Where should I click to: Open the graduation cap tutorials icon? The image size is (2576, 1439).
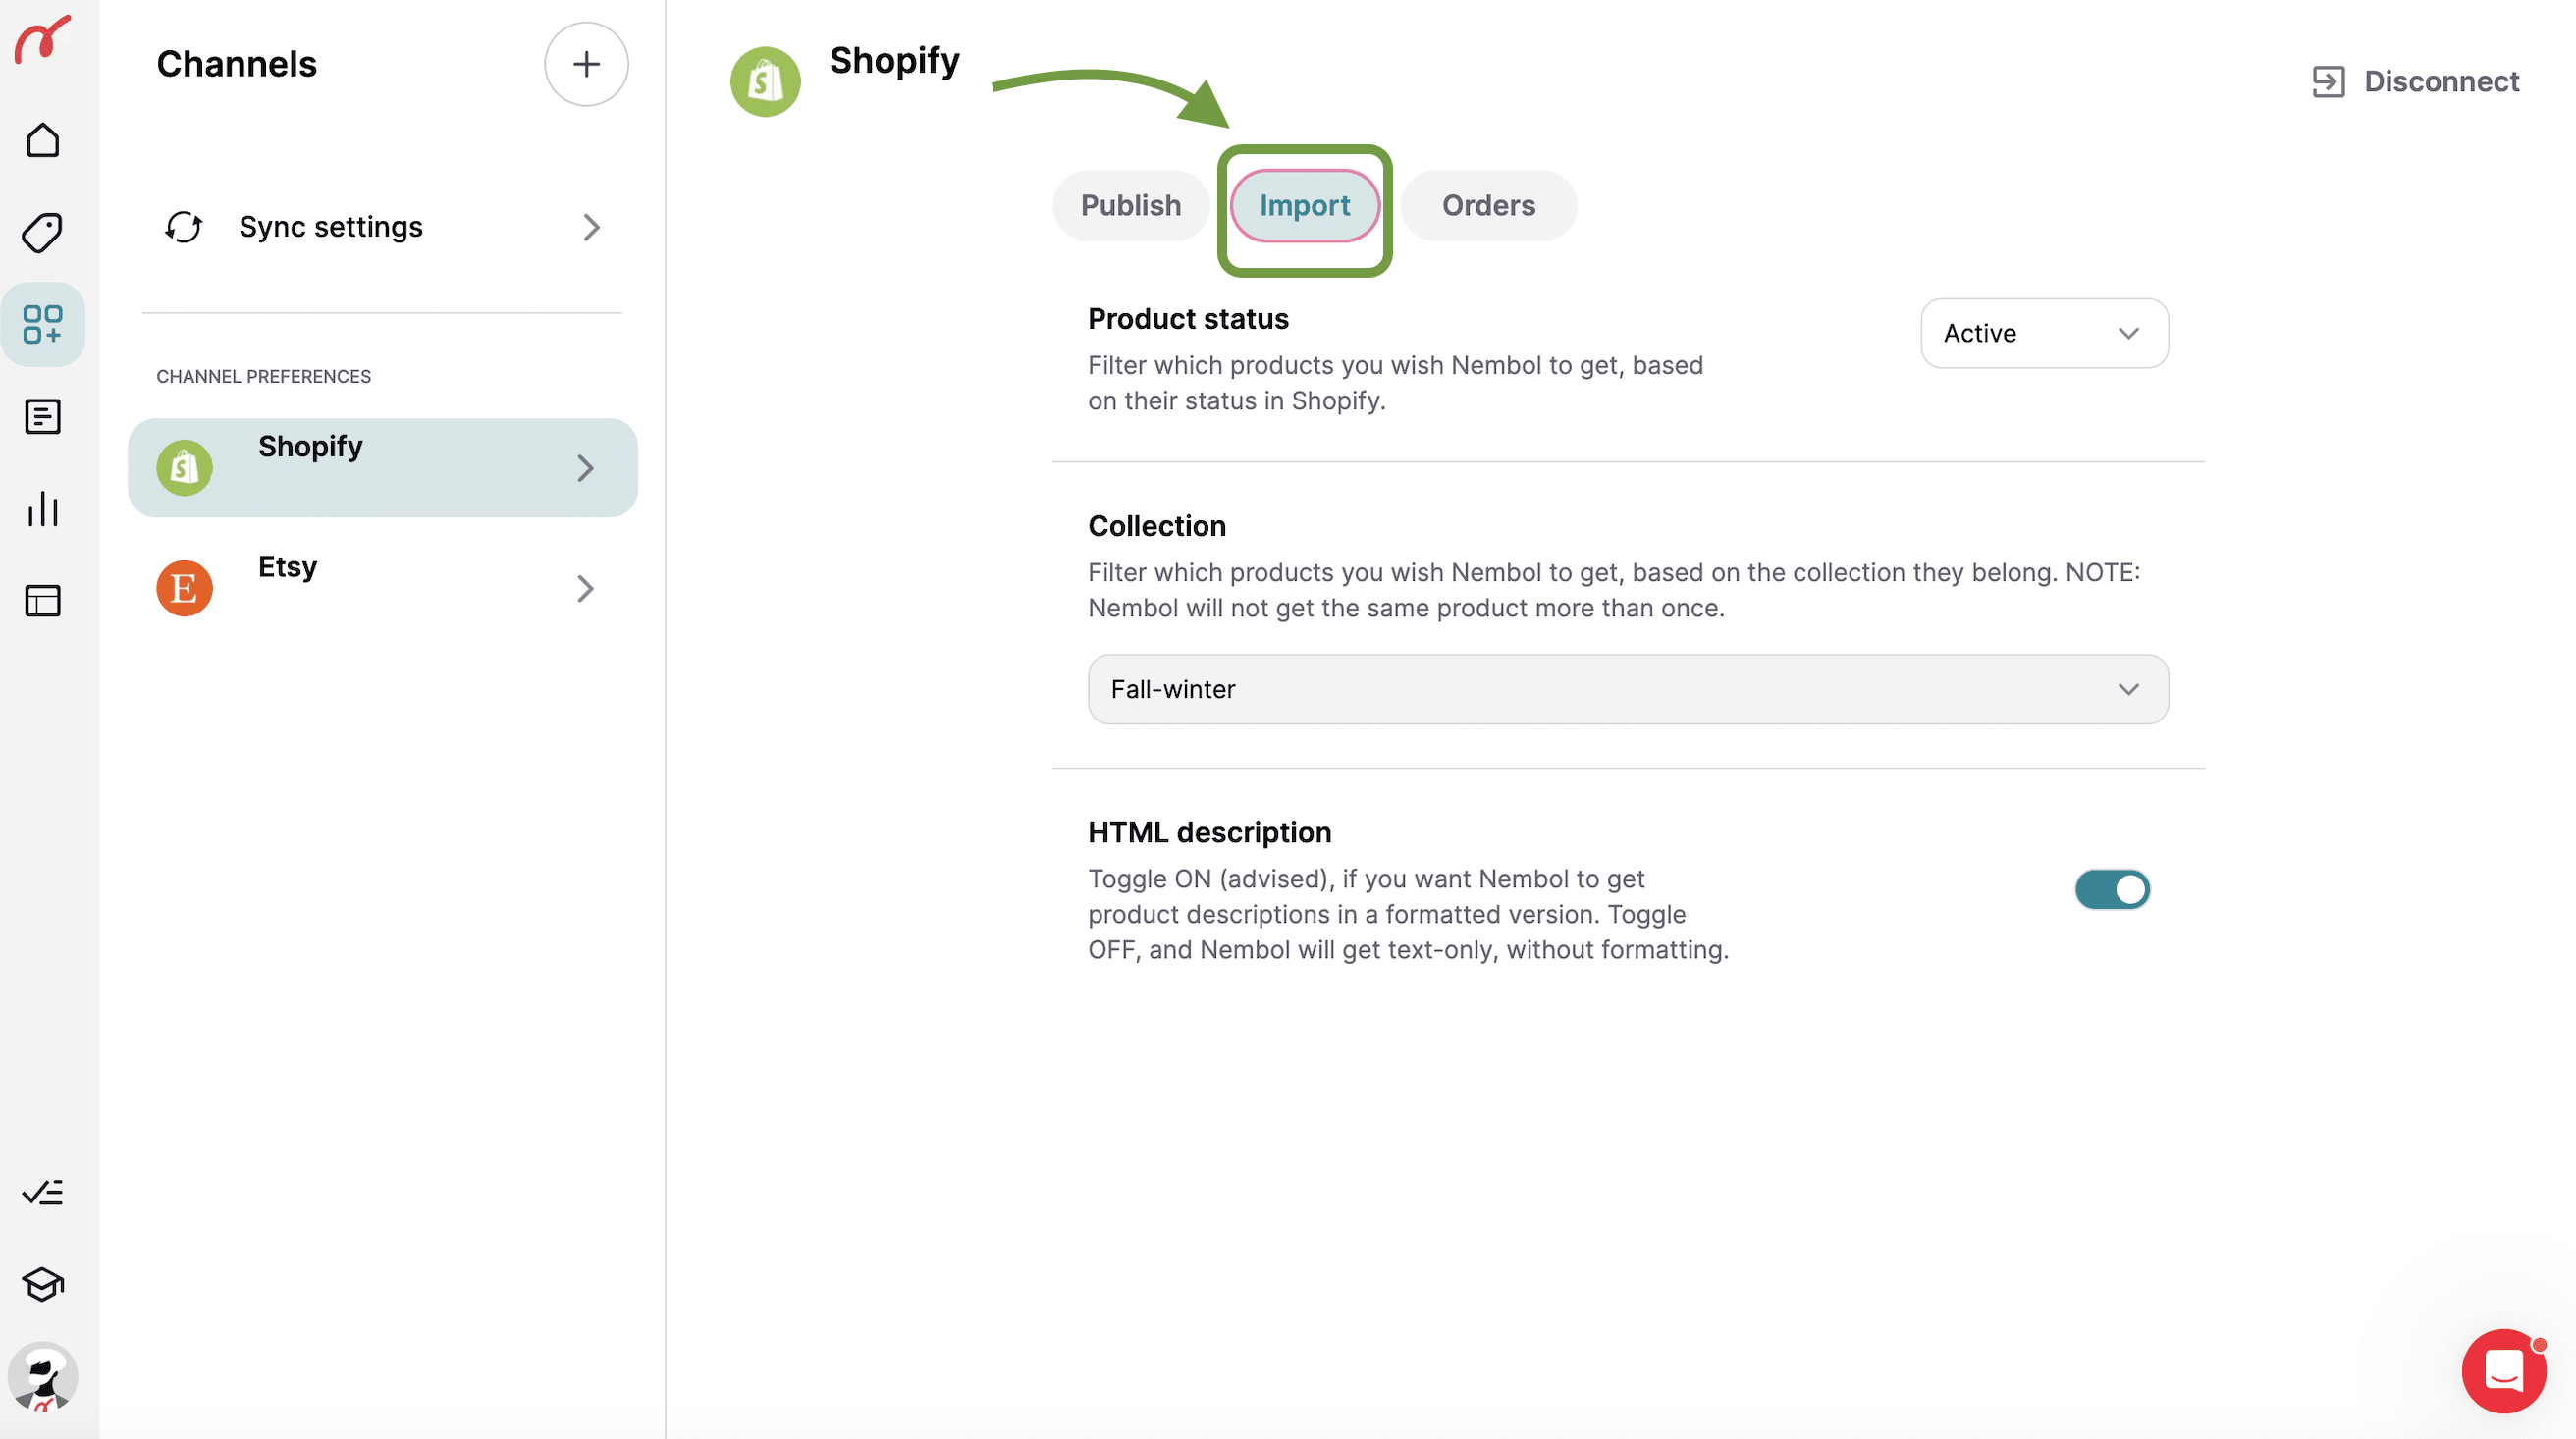click(x=42, y=1284)
